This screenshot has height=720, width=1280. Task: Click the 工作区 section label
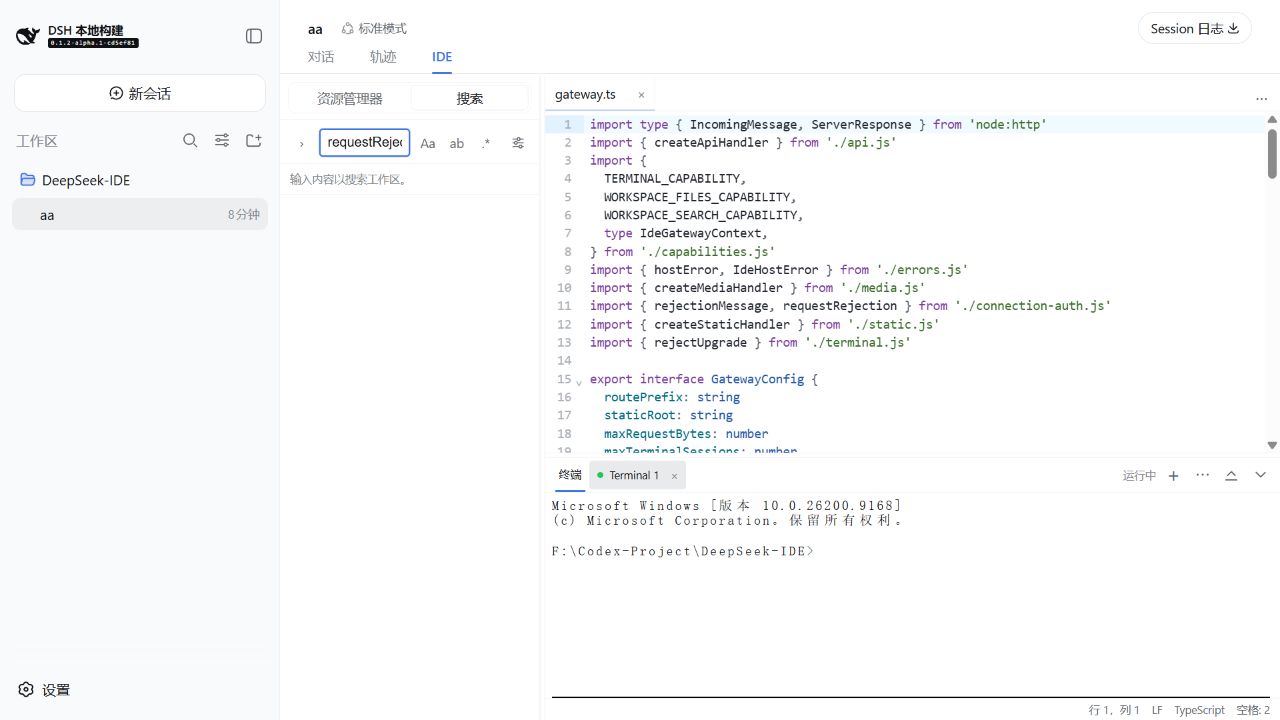coord(37,141)
